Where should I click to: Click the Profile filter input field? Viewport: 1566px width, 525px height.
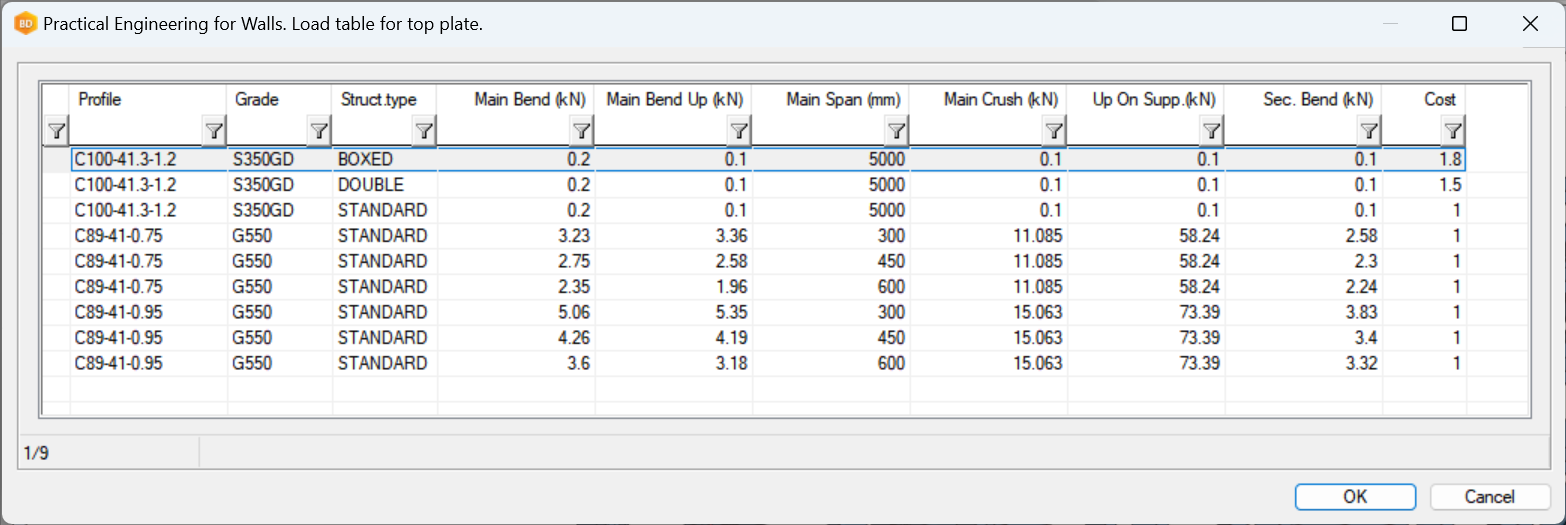coord(137,130)
